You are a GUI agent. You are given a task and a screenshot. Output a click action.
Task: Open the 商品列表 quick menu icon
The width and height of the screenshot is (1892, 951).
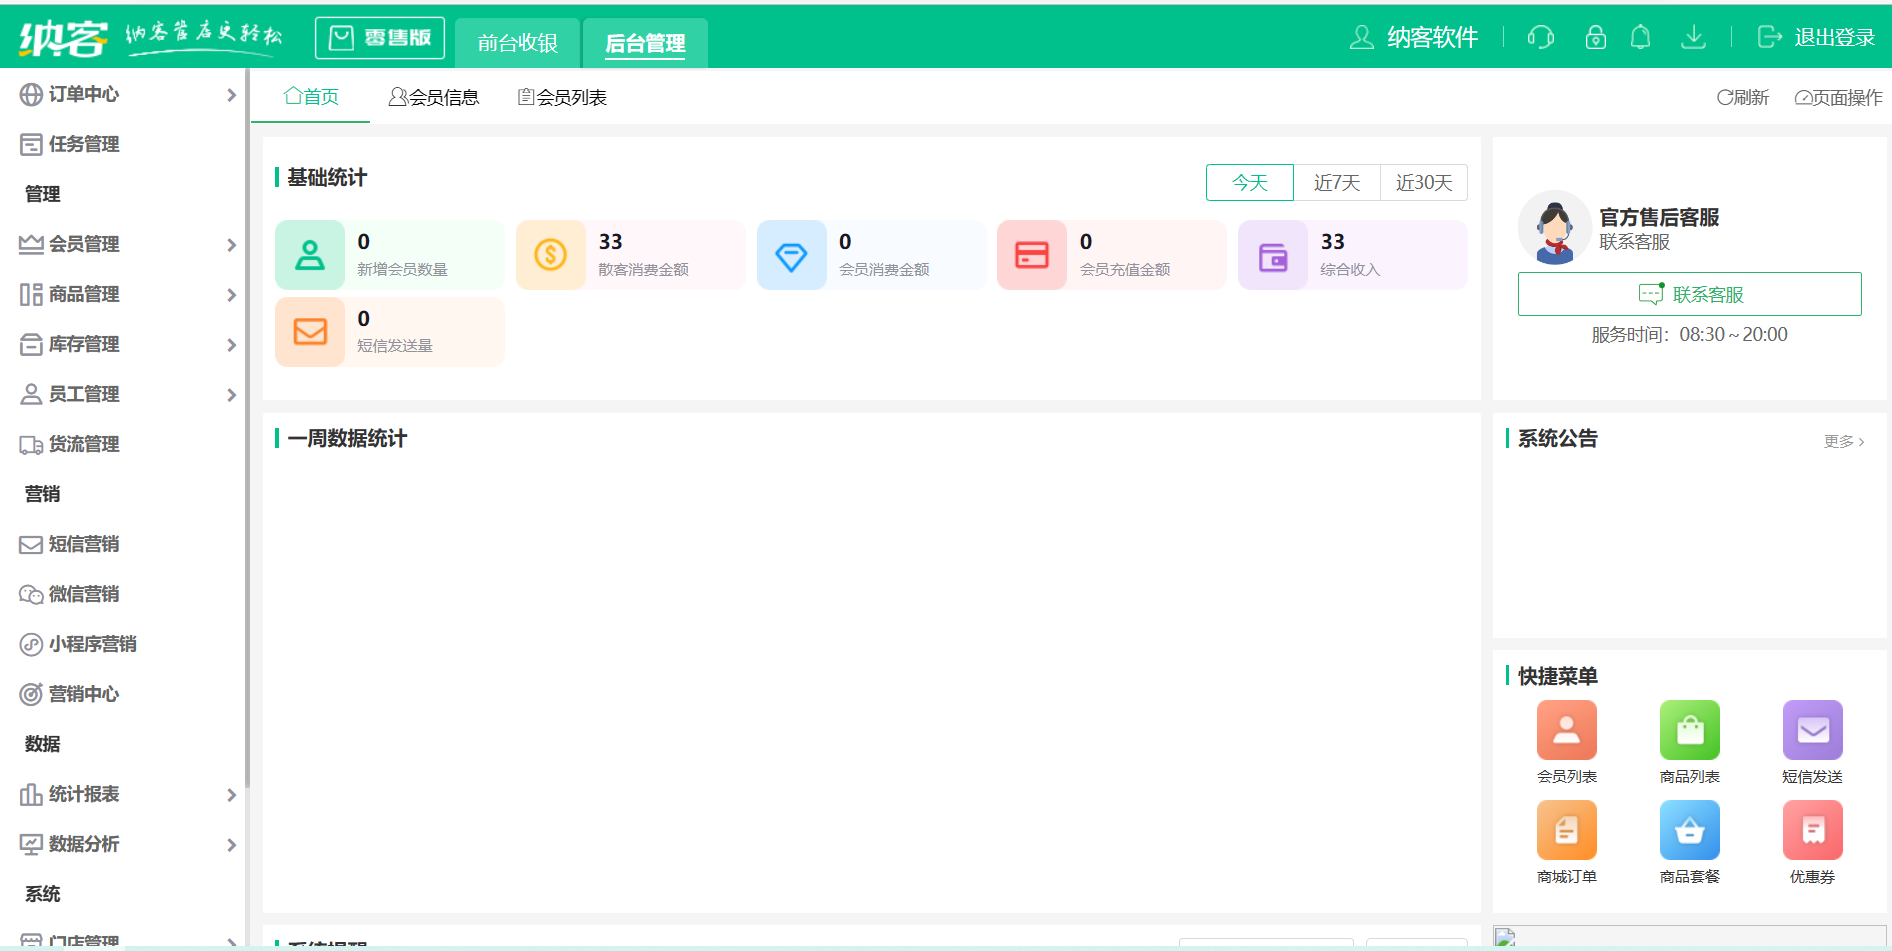click(1689, 730)
